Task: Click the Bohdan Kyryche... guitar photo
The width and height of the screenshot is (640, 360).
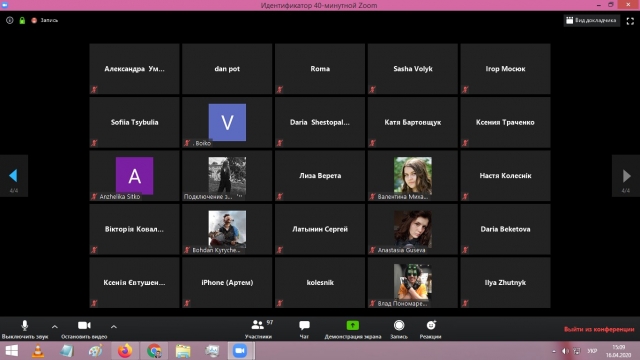Action: [x=227, y=229]
